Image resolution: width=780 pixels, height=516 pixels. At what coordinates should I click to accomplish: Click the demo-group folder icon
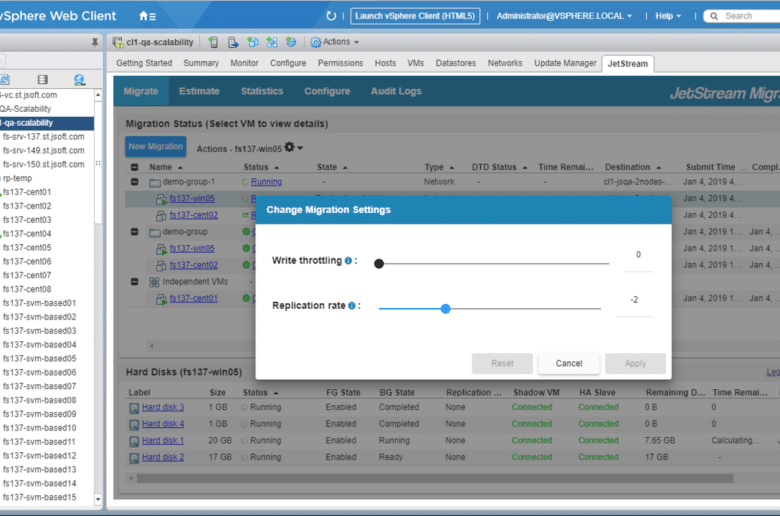click(x=155, y=232)
